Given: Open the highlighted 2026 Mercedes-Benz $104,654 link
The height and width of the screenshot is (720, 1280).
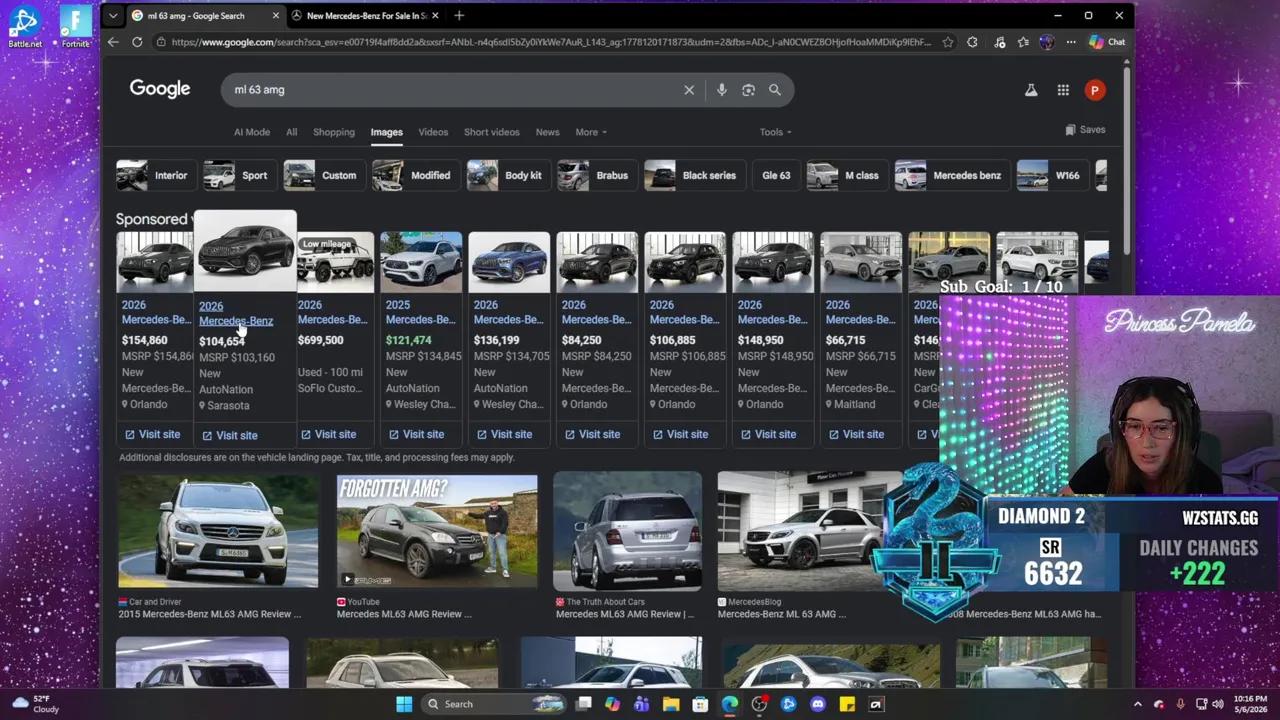Looking at the screenshot, I should (236, 314).
